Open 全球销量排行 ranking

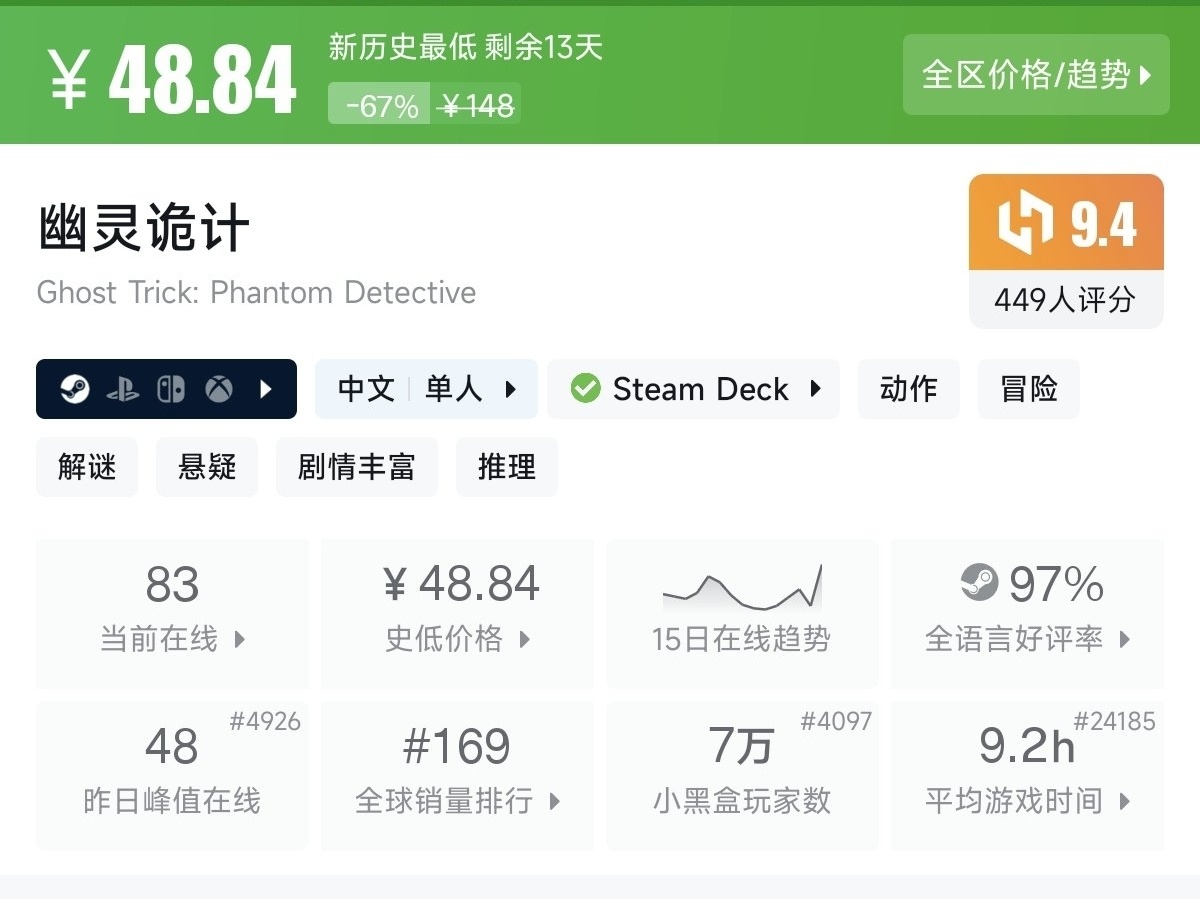[457, 774]
